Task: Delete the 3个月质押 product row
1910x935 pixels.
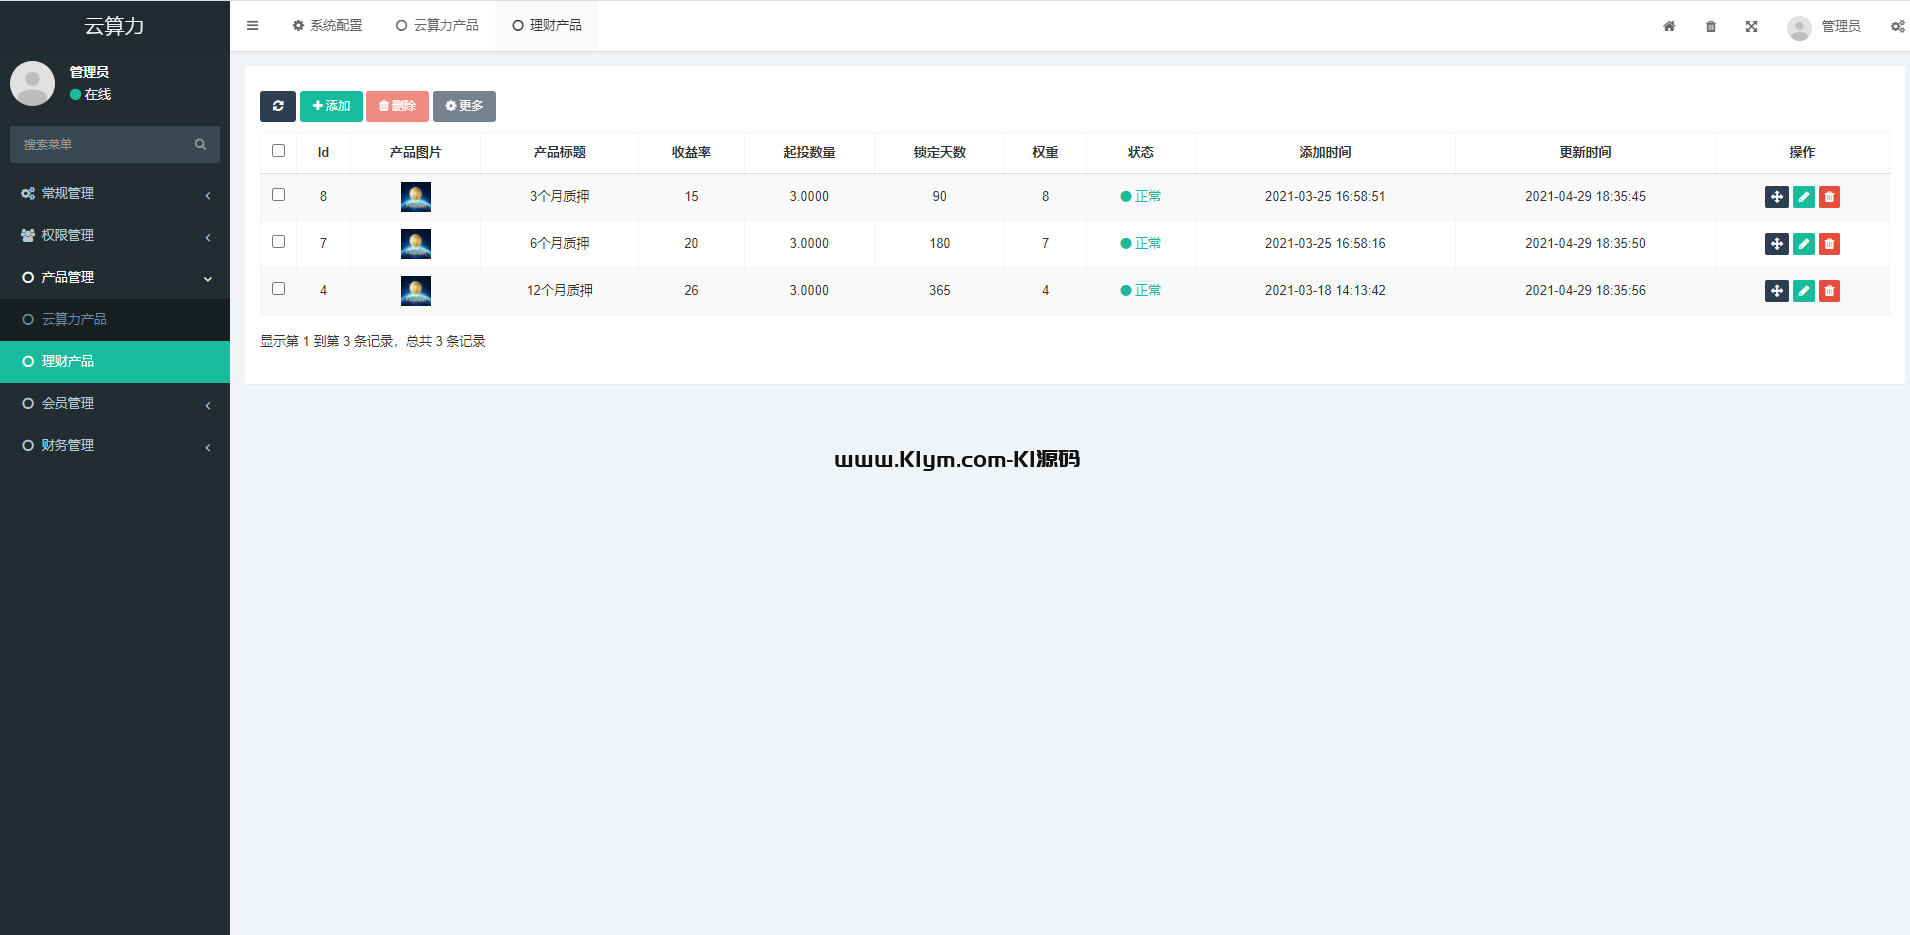Action: (x=1829, y=197)
